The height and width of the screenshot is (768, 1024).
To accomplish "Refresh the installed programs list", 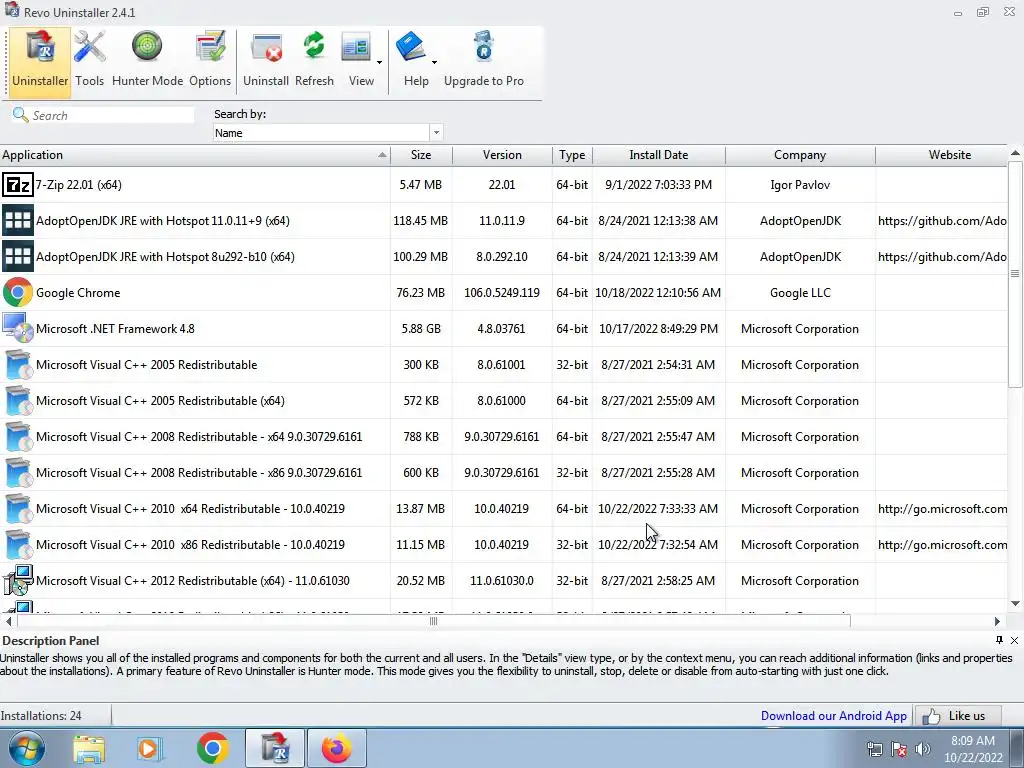I will [314, 60].
